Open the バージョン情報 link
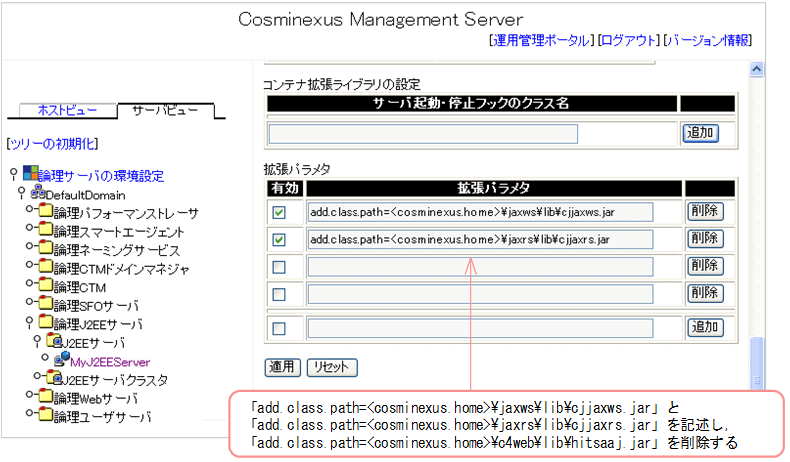790x462 pixels. 707,40
